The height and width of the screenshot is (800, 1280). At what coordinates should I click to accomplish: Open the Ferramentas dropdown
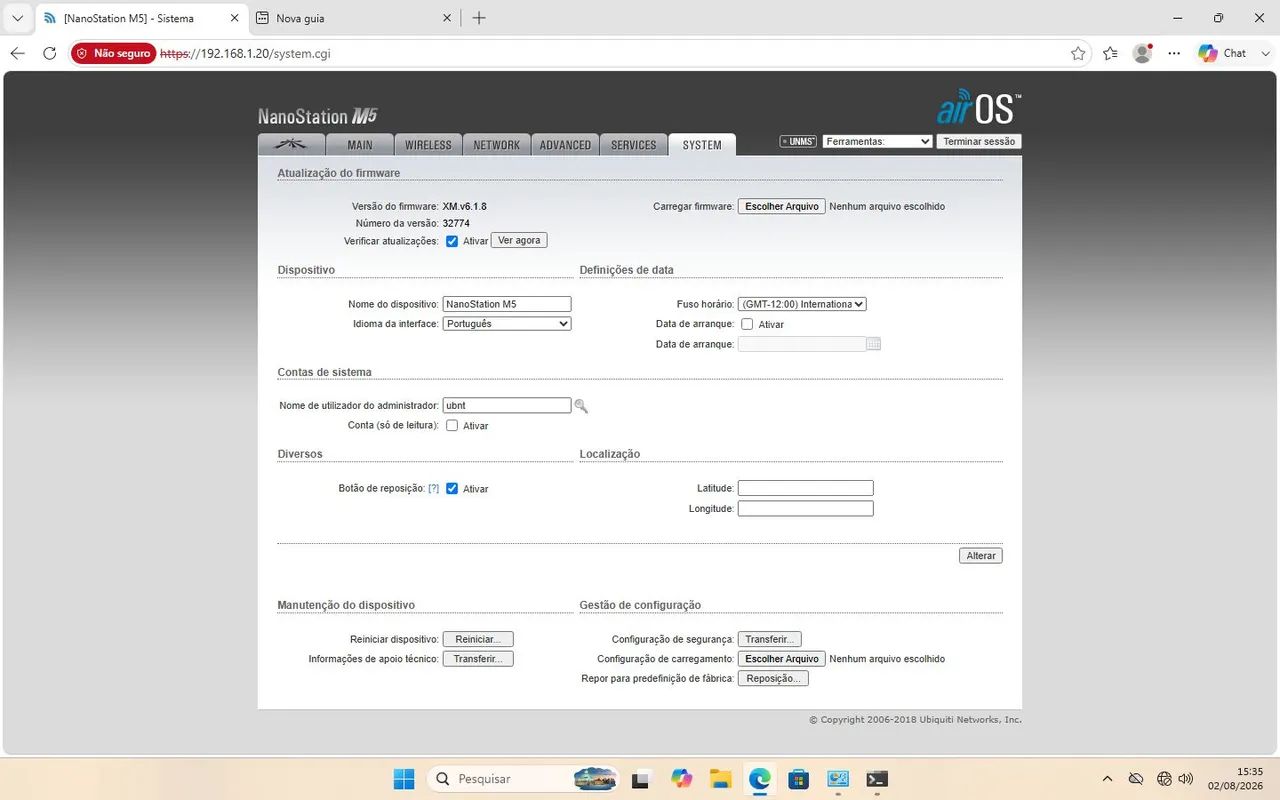877,142
